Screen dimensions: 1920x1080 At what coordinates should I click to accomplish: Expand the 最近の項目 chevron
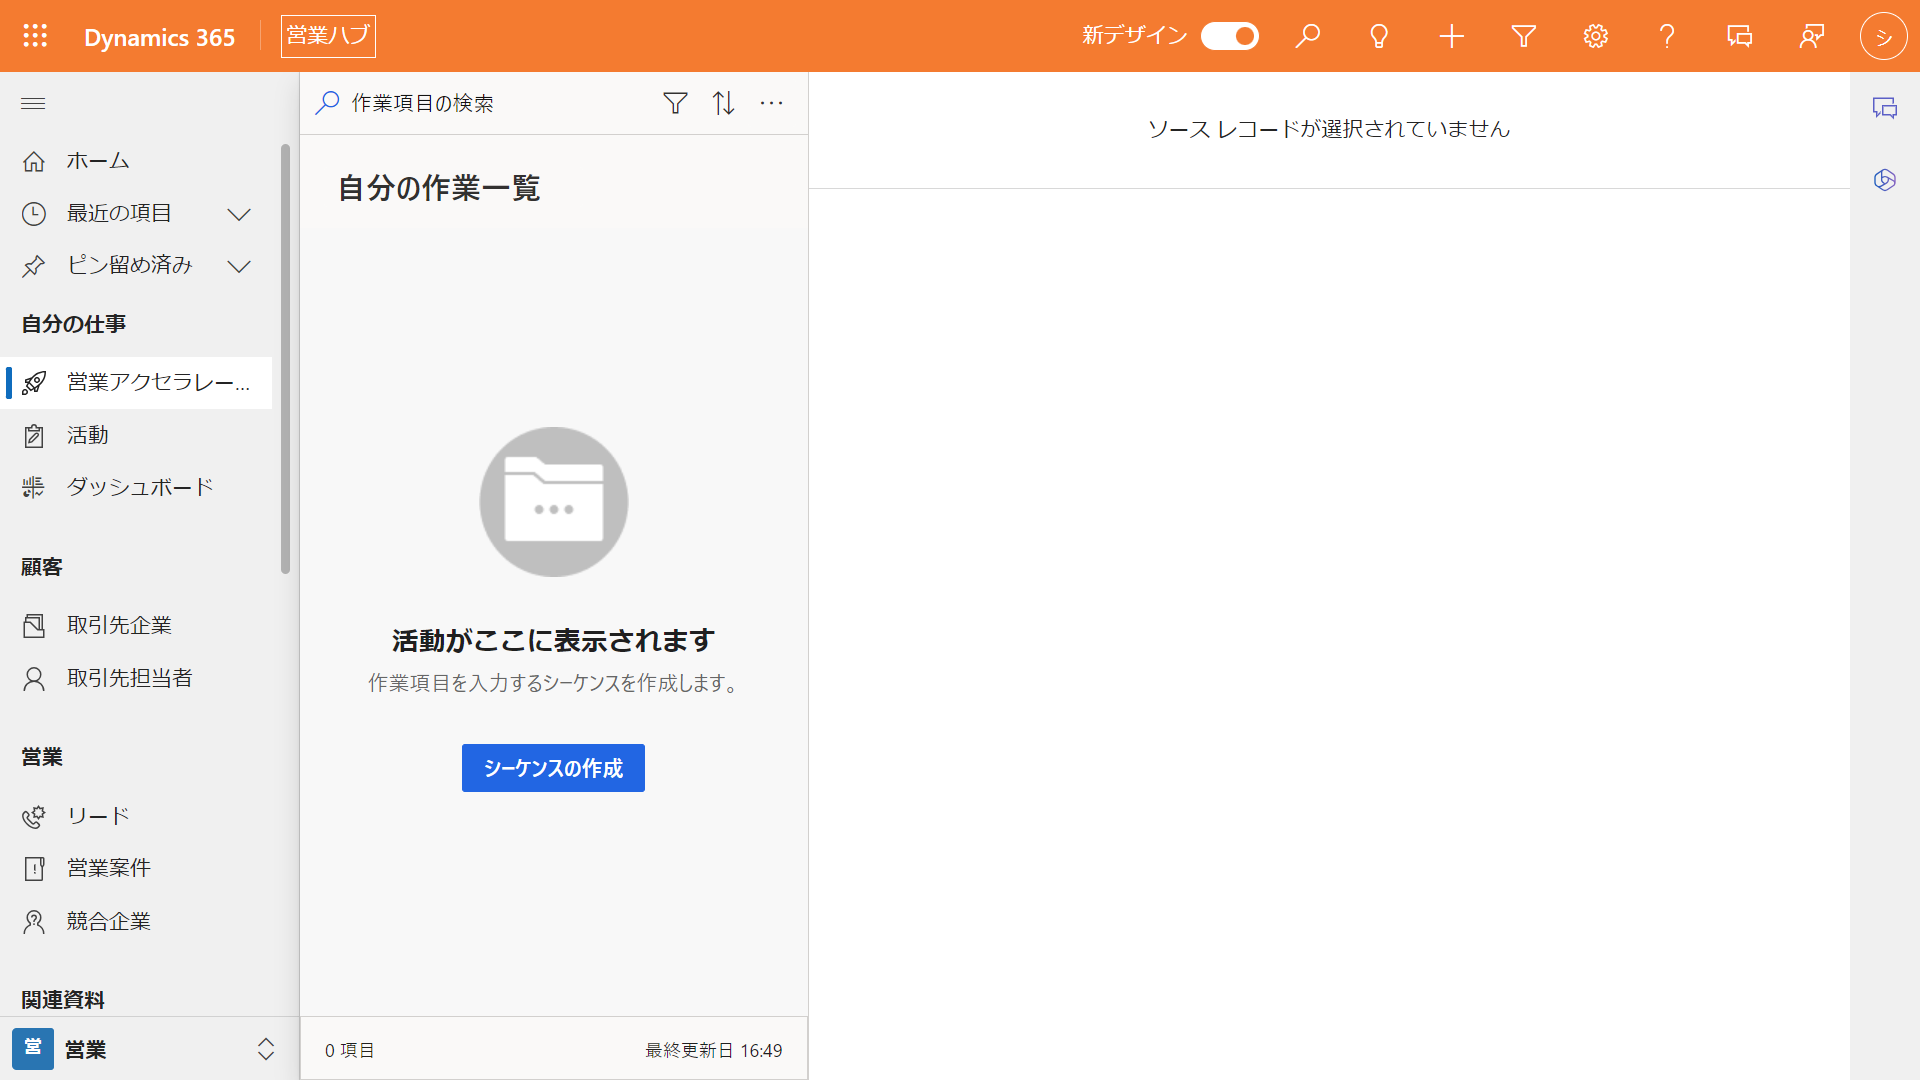239,214
